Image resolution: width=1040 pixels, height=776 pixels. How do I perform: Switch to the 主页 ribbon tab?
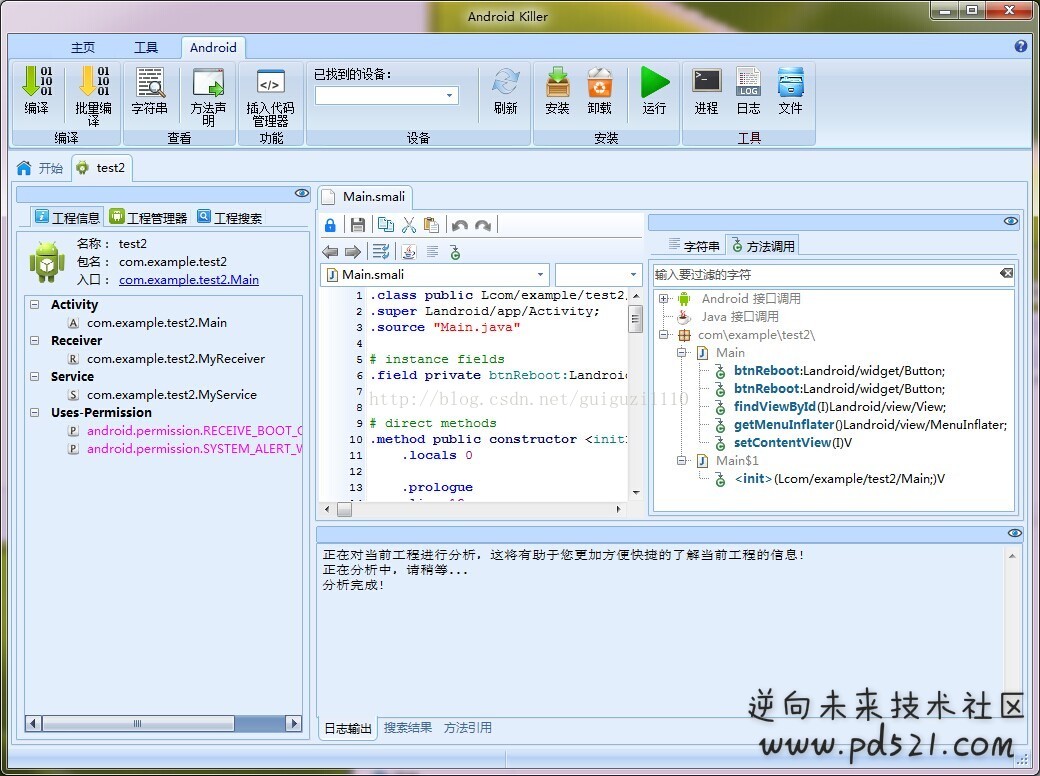pos(83,47)
